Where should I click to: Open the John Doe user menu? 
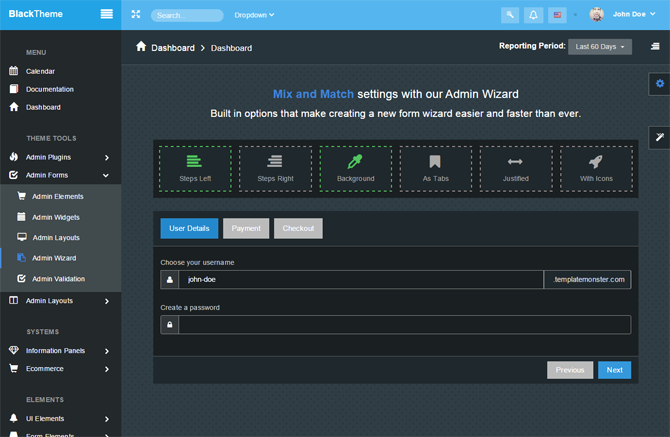(634, 14)
